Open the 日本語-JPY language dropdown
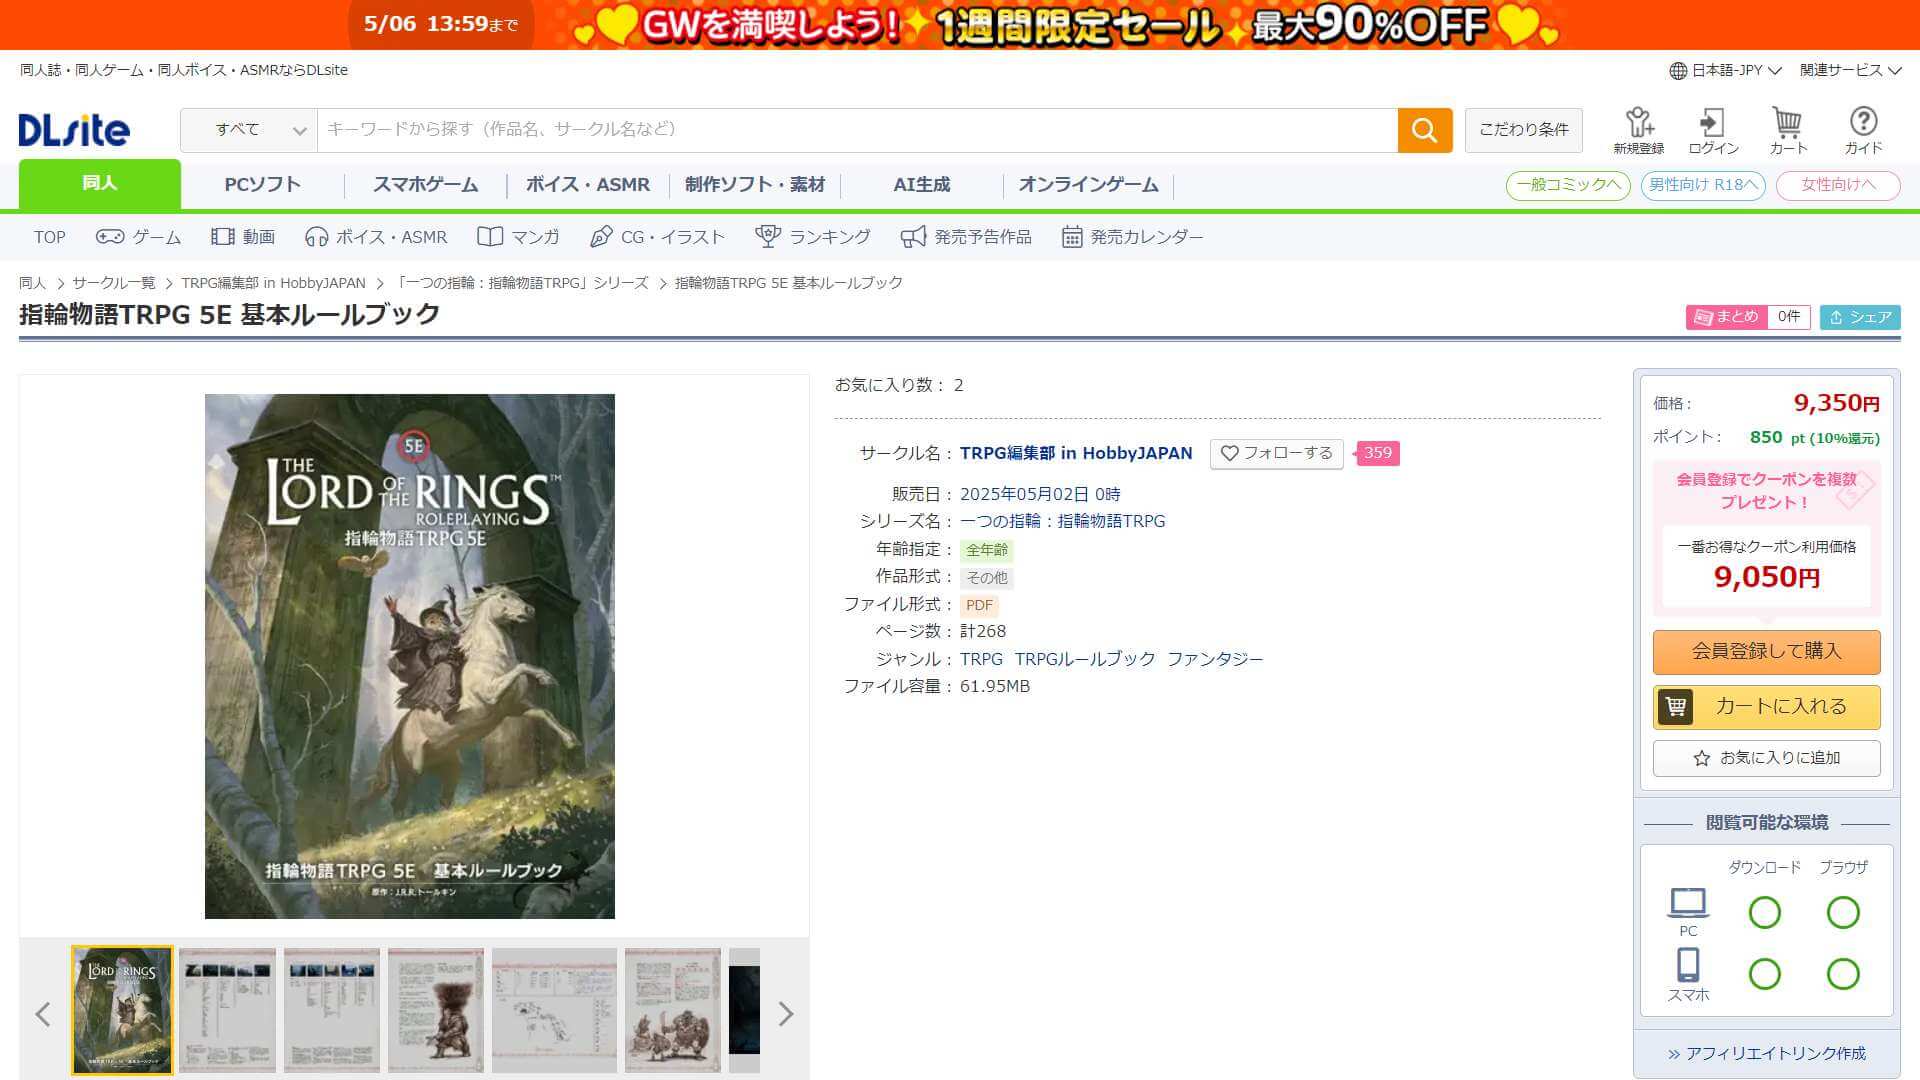This screenshot has height=1080, width=1920. click(x=1726, y=70)
